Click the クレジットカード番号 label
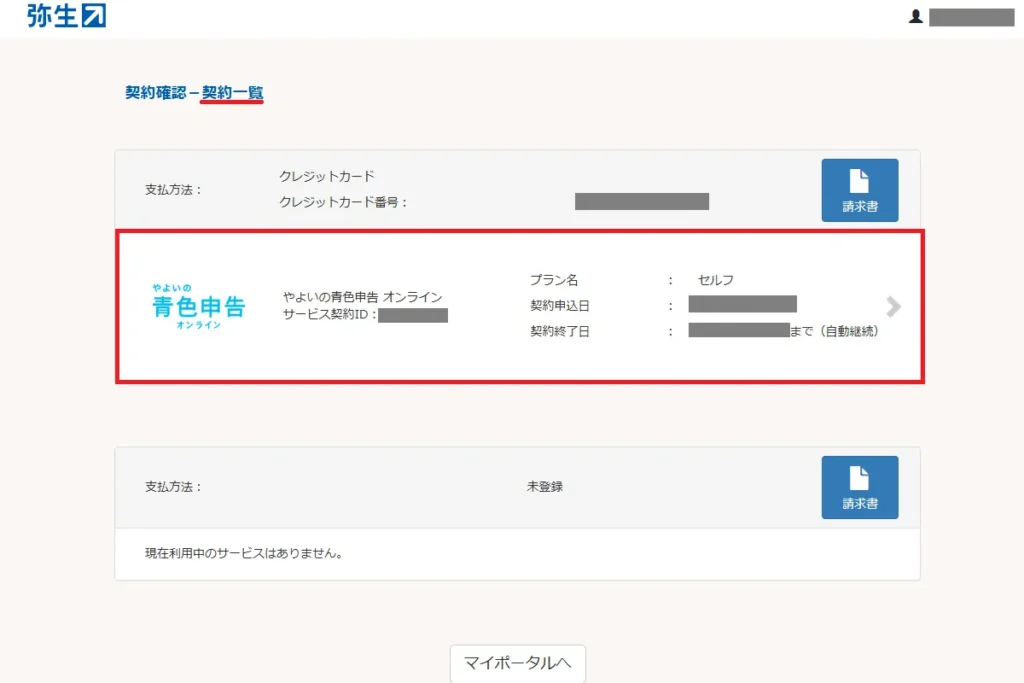This screenshot has width=1024, height=683. (343, 202)
